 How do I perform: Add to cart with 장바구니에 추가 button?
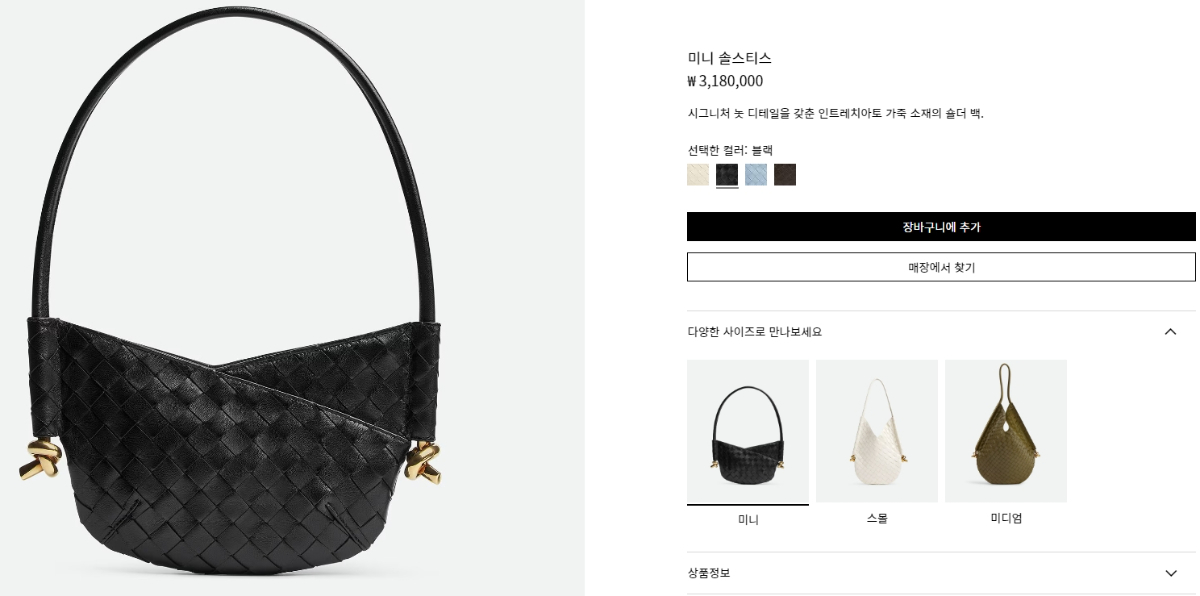point(941,227)
